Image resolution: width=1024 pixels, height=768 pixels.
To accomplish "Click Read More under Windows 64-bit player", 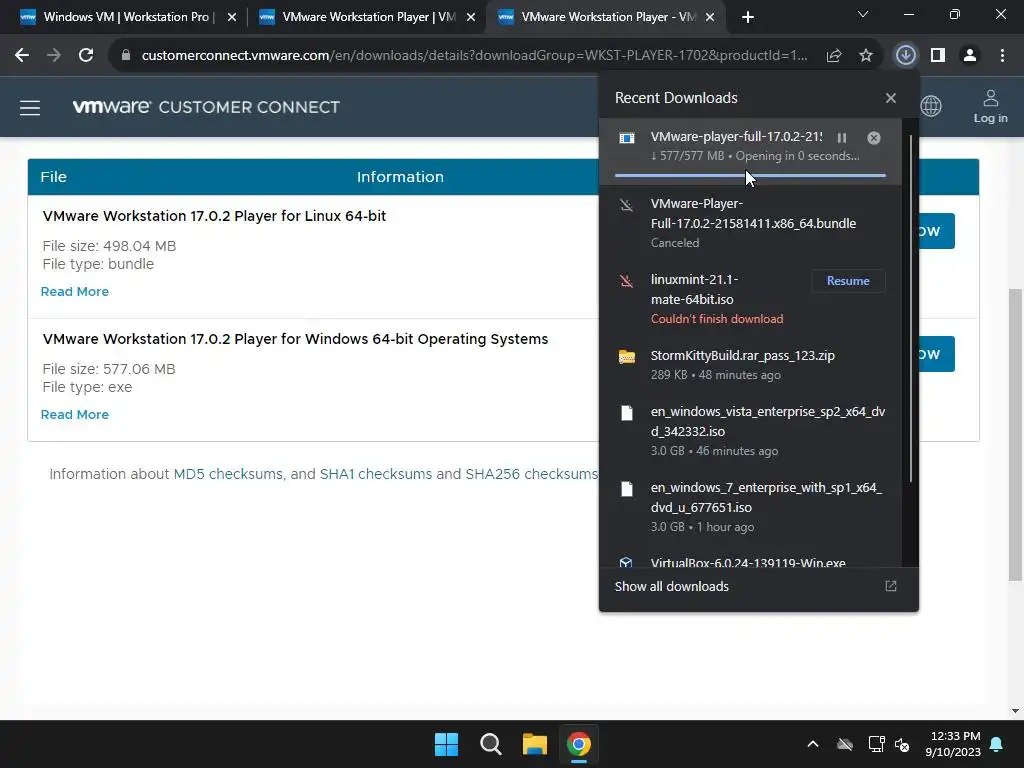I will click(74, 415).
